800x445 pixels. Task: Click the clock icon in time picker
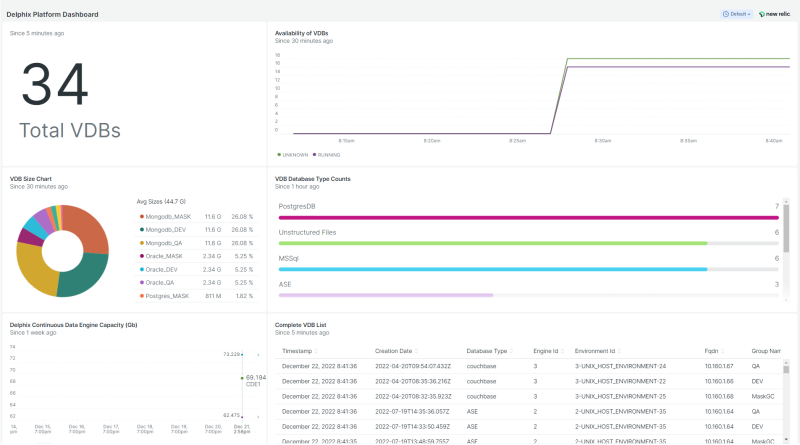tap(726, 14)
